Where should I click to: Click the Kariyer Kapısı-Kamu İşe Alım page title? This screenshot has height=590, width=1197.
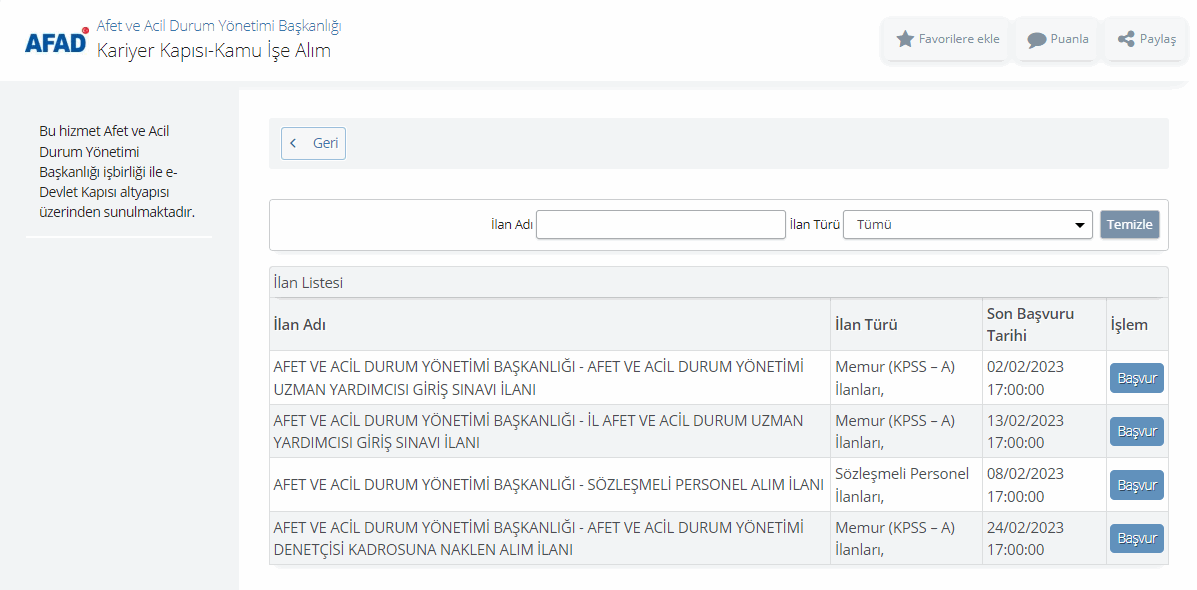(214, 51)
